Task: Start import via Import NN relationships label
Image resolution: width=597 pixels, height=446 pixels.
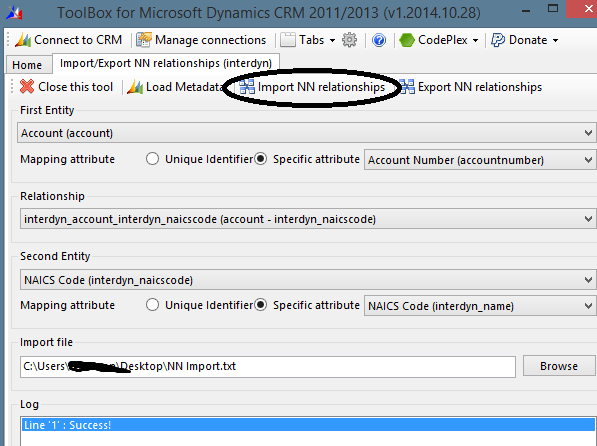Action: pyautogui.click(x=321, y=87)
